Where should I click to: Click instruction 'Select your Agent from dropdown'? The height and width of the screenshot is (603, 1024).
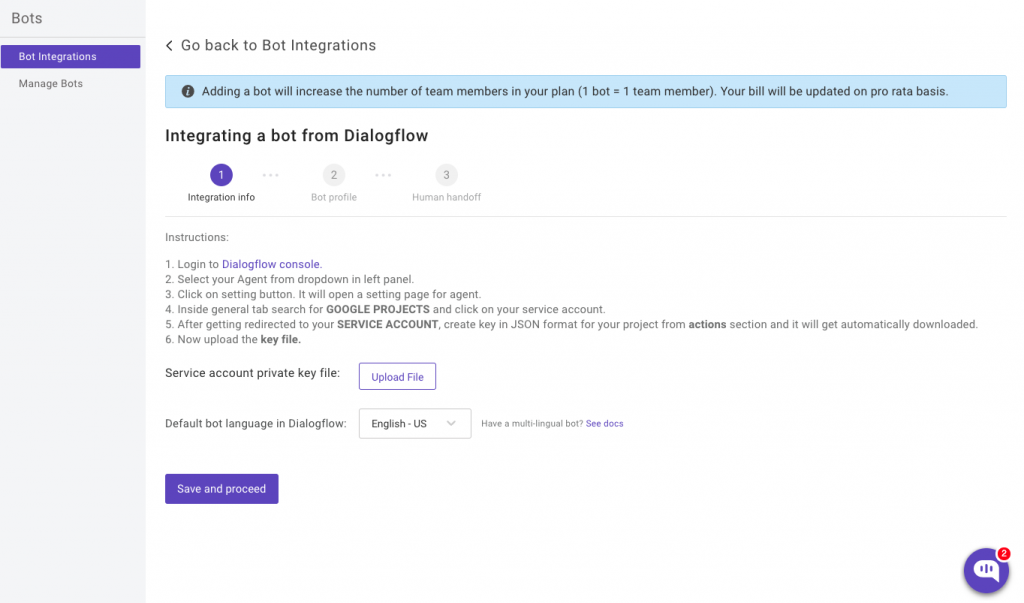[x=289, y=280]
